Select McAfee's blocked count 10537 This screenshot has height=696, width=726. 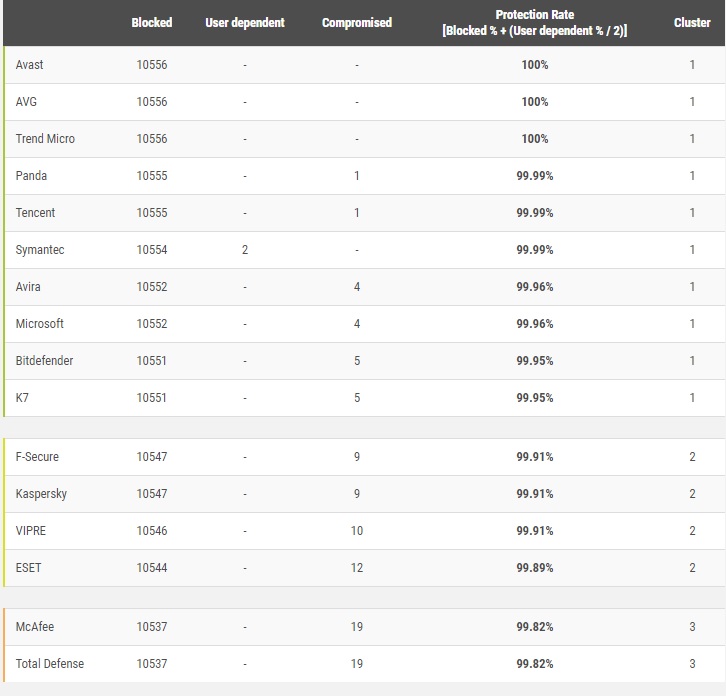[x=152, y=627]
